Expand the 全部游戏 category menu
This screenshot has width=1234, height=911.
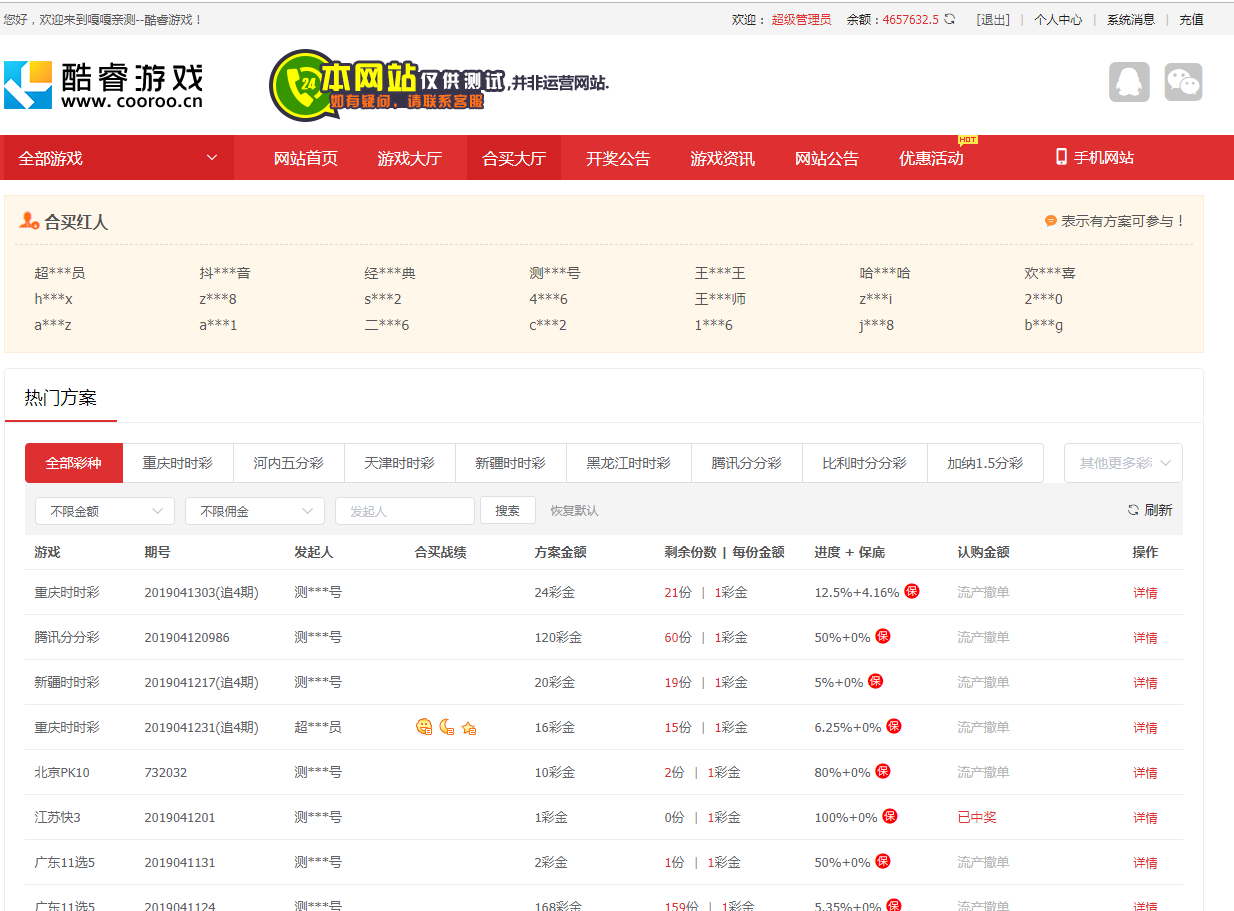click(x=117, y=158)
